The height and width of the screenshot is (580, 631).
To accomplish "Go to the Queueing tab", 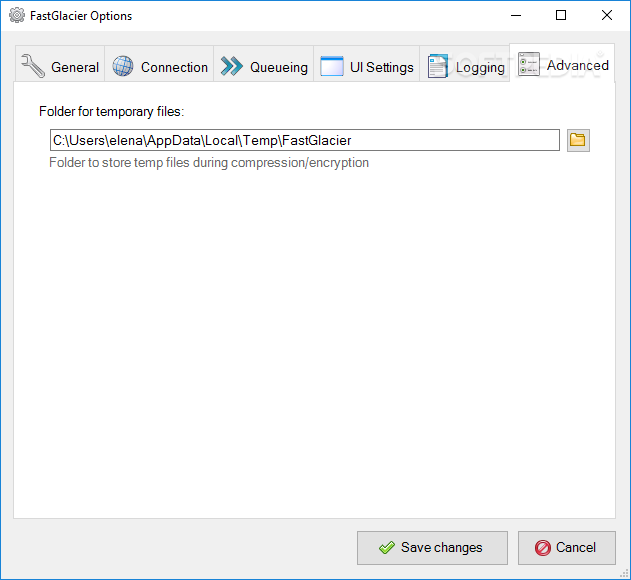I will point(264,65).
